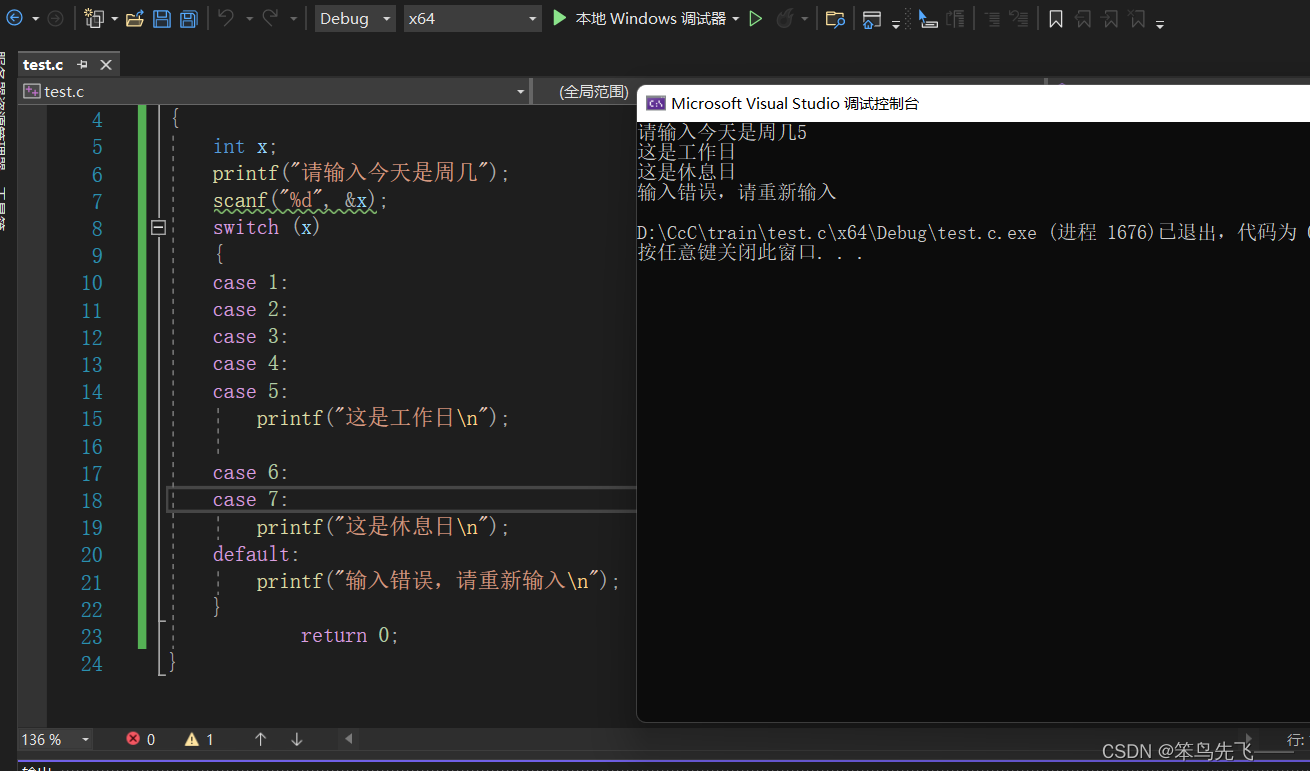Screen dimensions: 1310x771
Task: Click the uncomment lines icon
Action: [1018, 18]
